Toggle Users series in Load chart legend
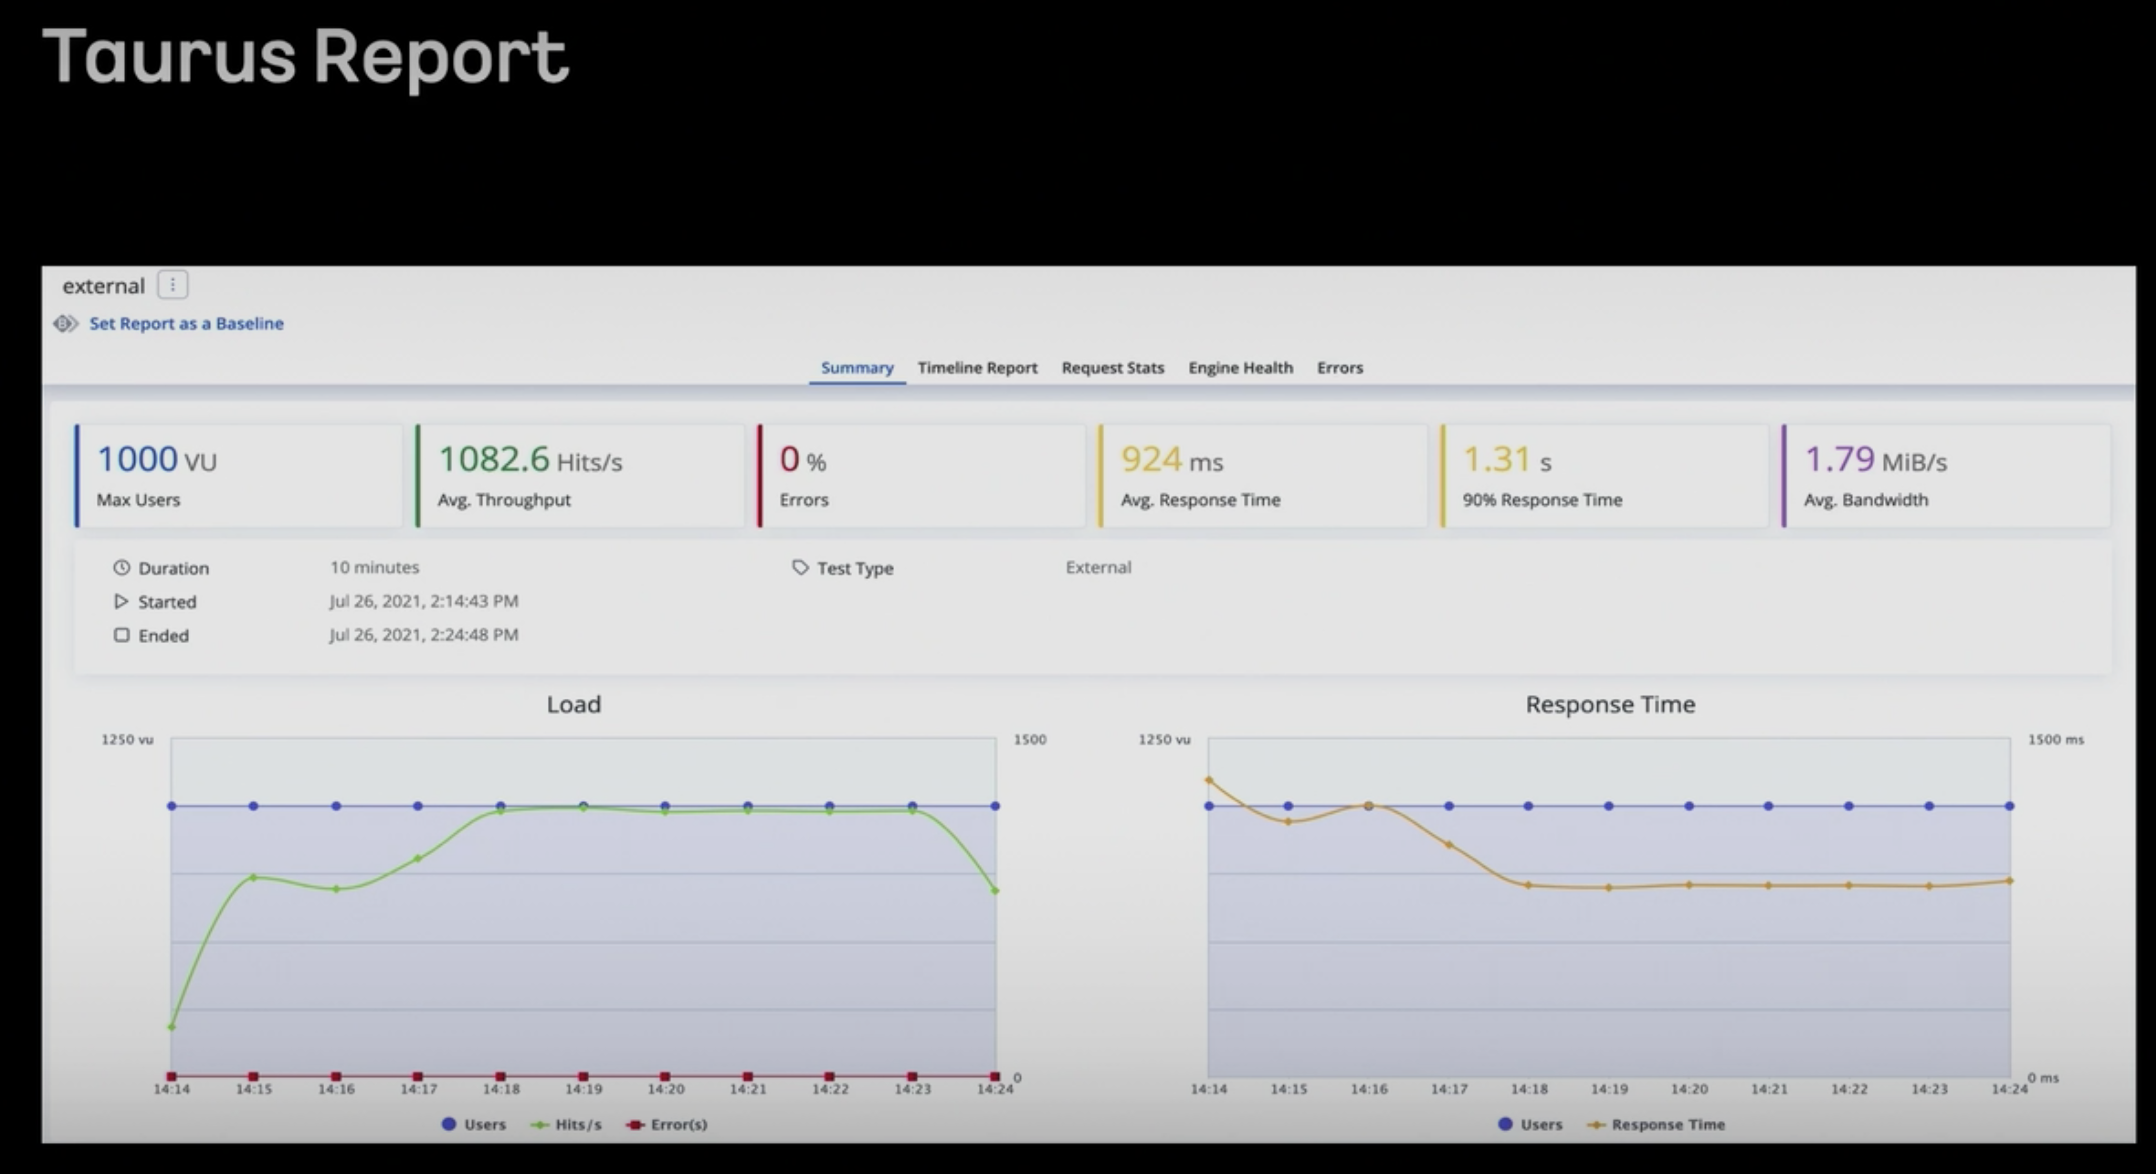This screenshot has width=2156, height=1174. pyautogui.click(x=474, y=1124)
